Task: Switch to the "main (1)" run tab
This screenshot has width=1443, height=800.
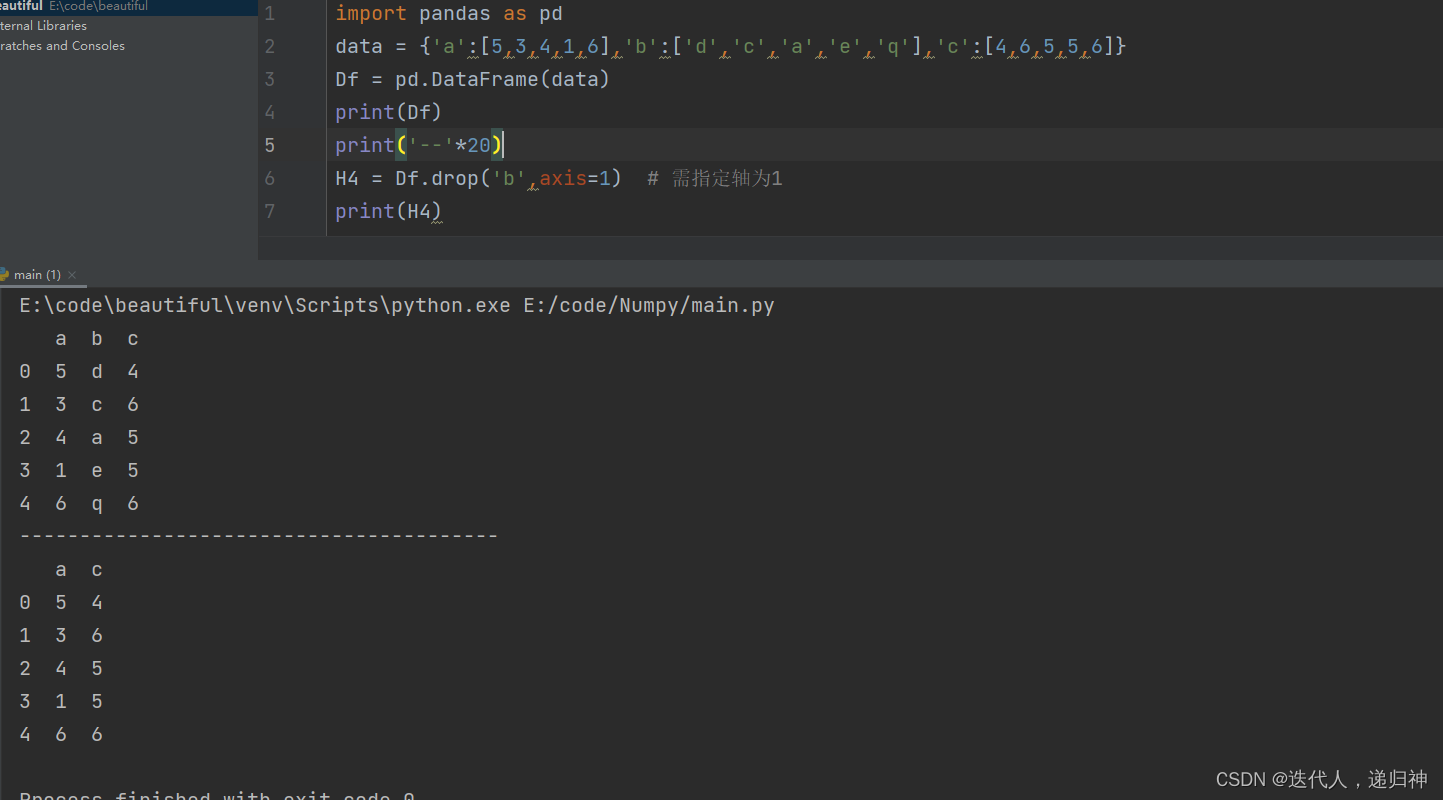Action: click(x=35, y=275)
